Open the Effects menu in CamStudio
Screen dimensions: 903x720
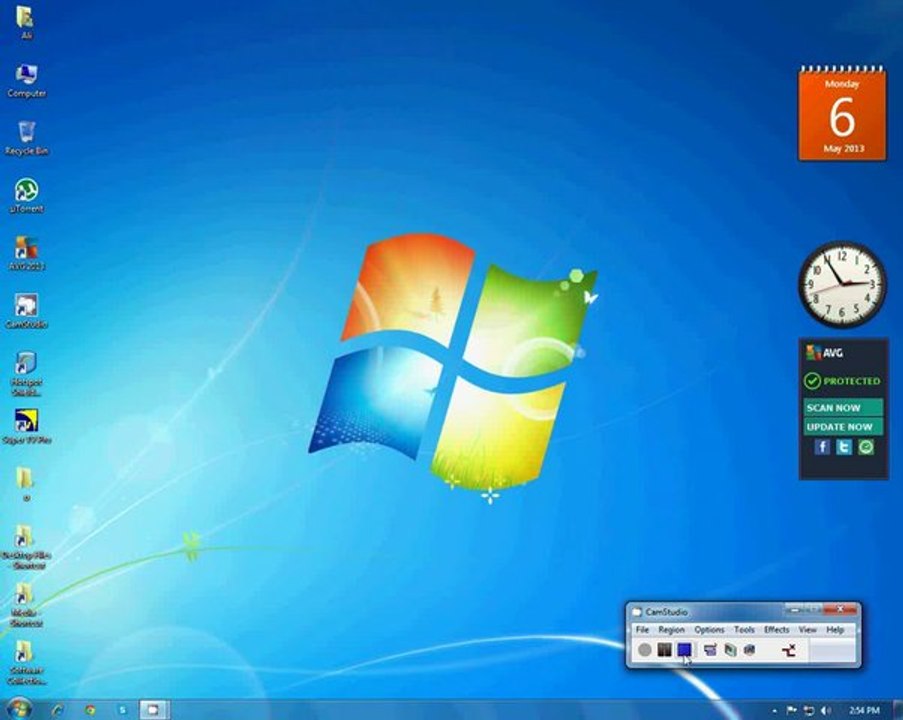pyautogui.click(x=776, y=630)
